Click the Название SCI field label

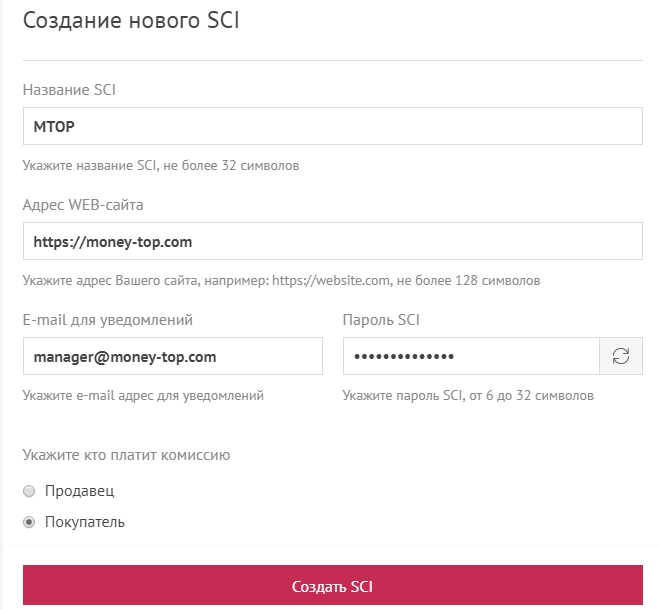click(69, 90)
